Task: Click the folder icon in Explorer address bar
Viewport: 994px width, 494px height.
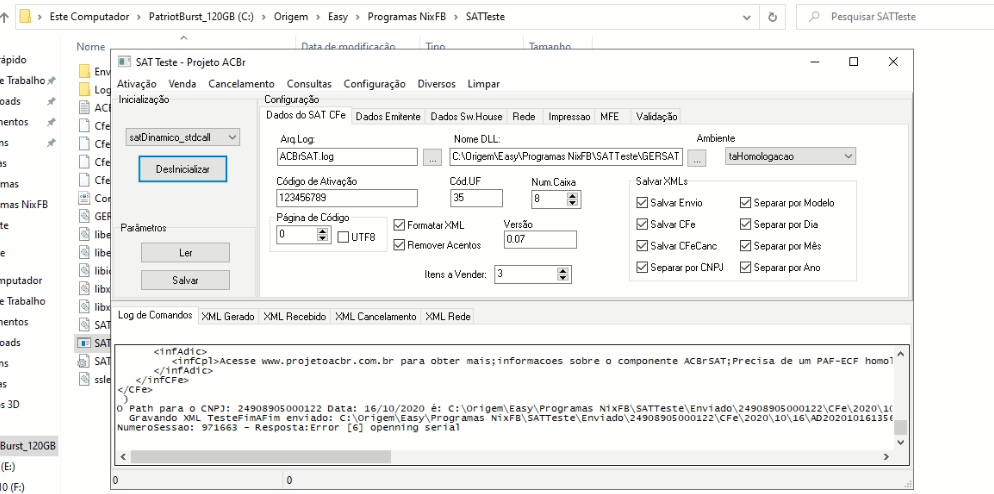Action: click(25, 16)
